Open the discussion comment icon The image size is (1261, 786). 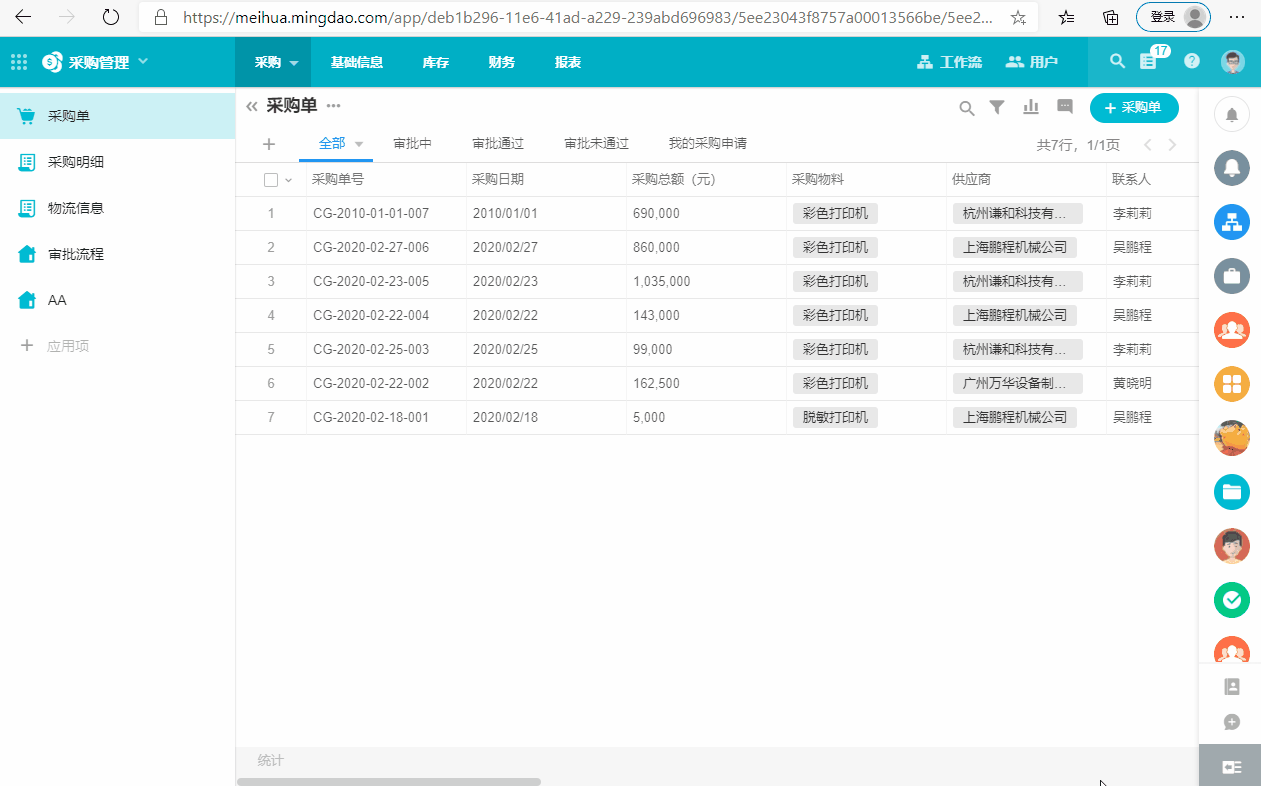coord(1064,107)
